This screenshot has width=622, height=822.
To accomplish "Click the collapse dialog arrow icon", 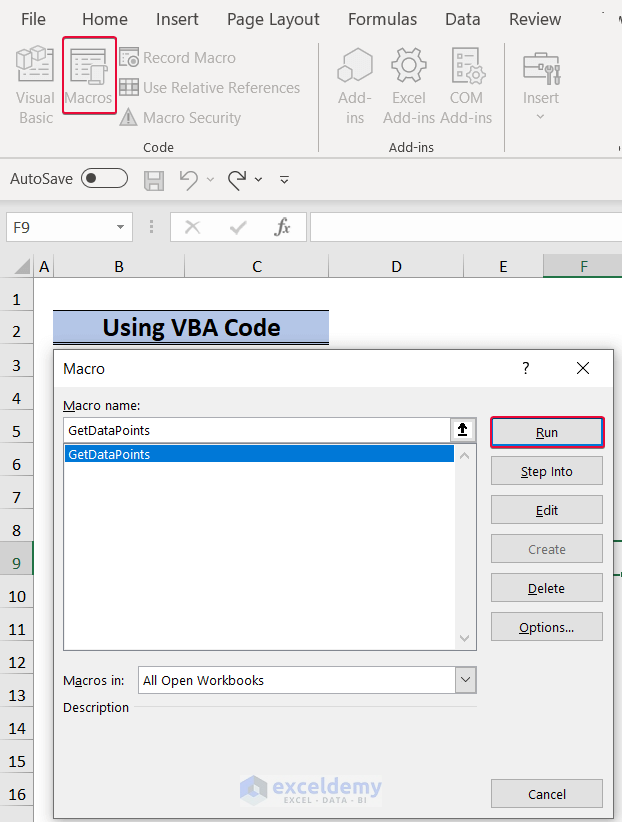I will (463, 430).
